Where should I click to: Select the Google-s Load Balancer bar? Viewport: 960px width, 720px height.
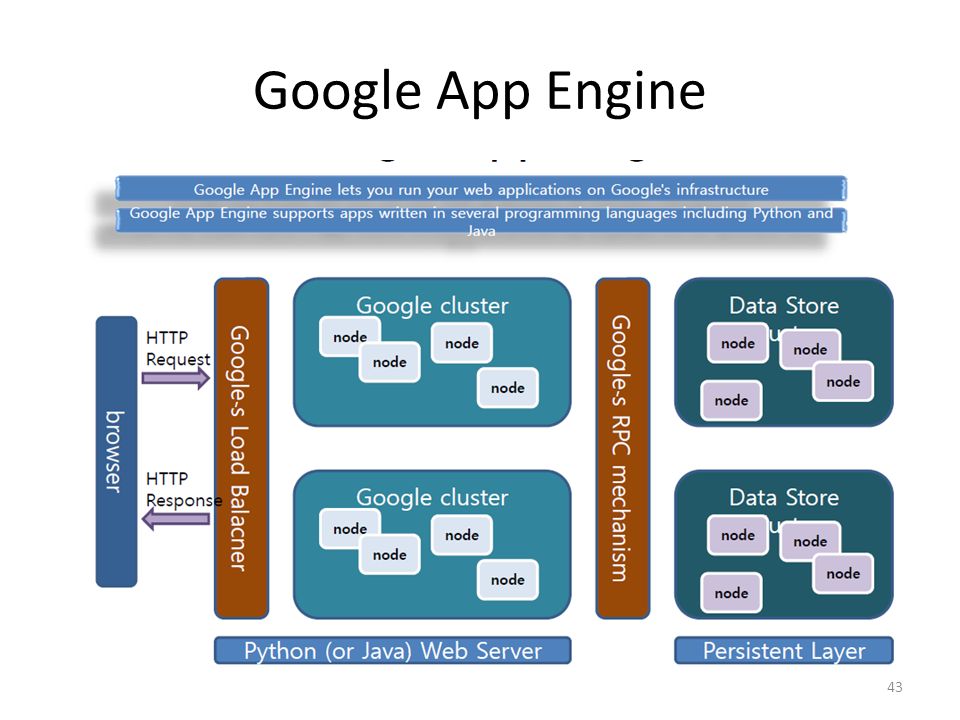(241, 448)
